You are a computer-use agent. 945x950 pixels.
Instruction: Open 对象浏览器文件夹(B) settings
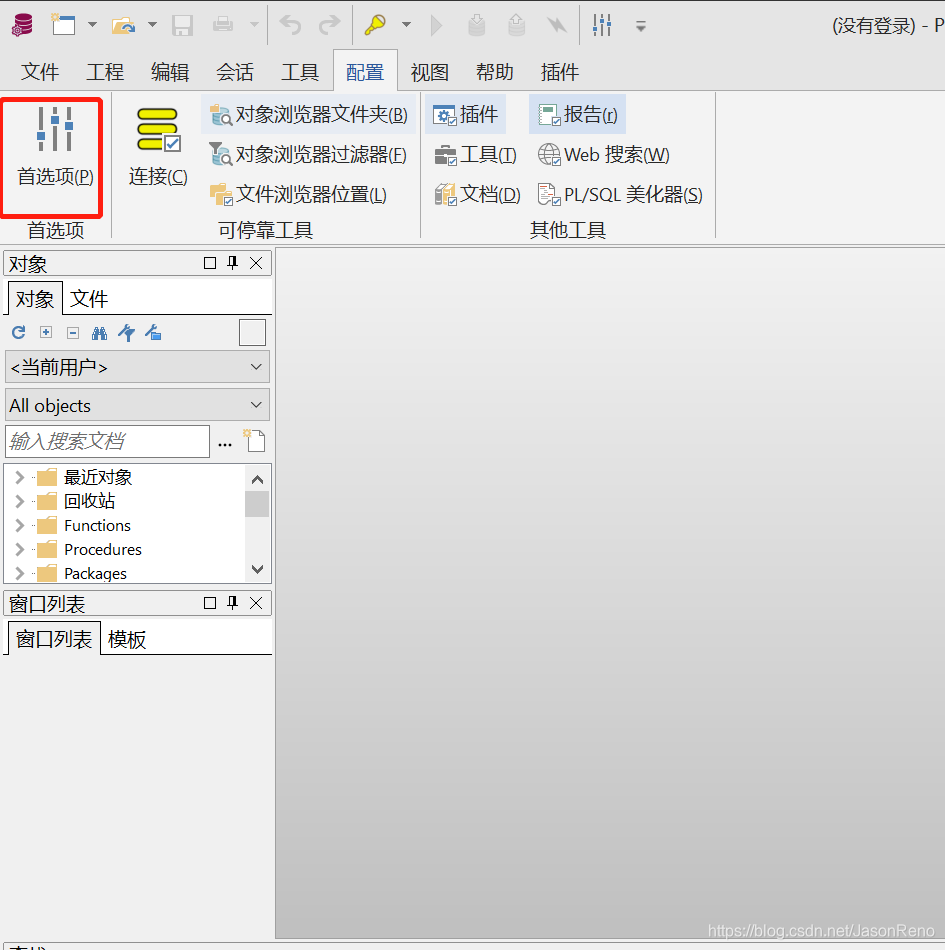pos(308,114)
